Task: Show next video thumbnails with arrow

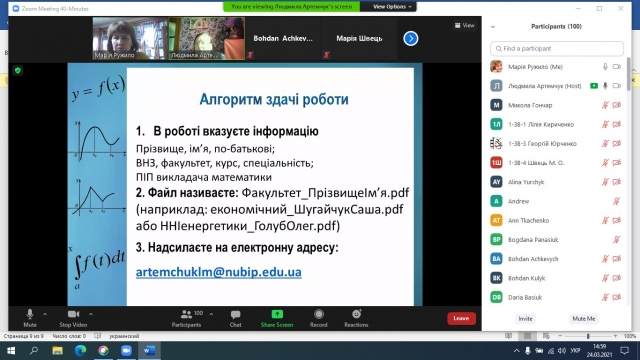Action: tap(411, 38)
